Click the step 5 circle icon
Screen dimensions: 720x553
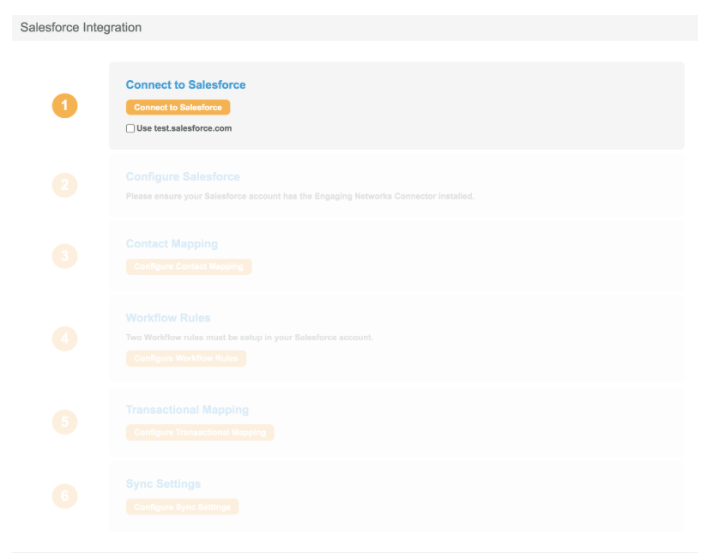pyautogui.click(x=64, y=422)
